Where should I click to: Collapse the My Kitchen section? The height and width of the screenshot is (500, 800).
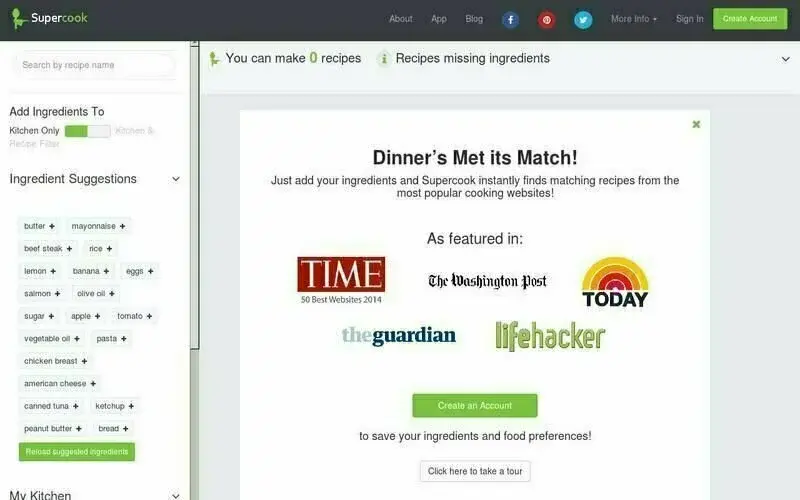(176, 495)
